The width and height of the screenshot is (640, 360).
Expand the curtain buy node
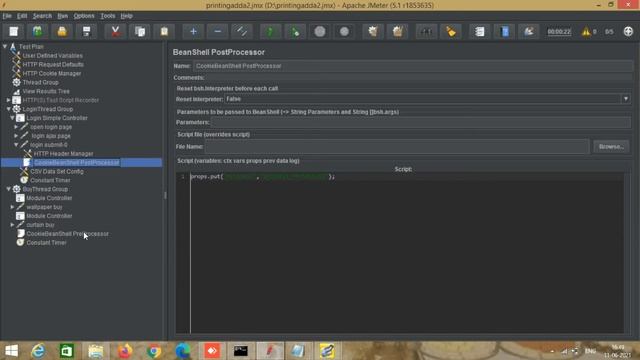tap(12, 225)
